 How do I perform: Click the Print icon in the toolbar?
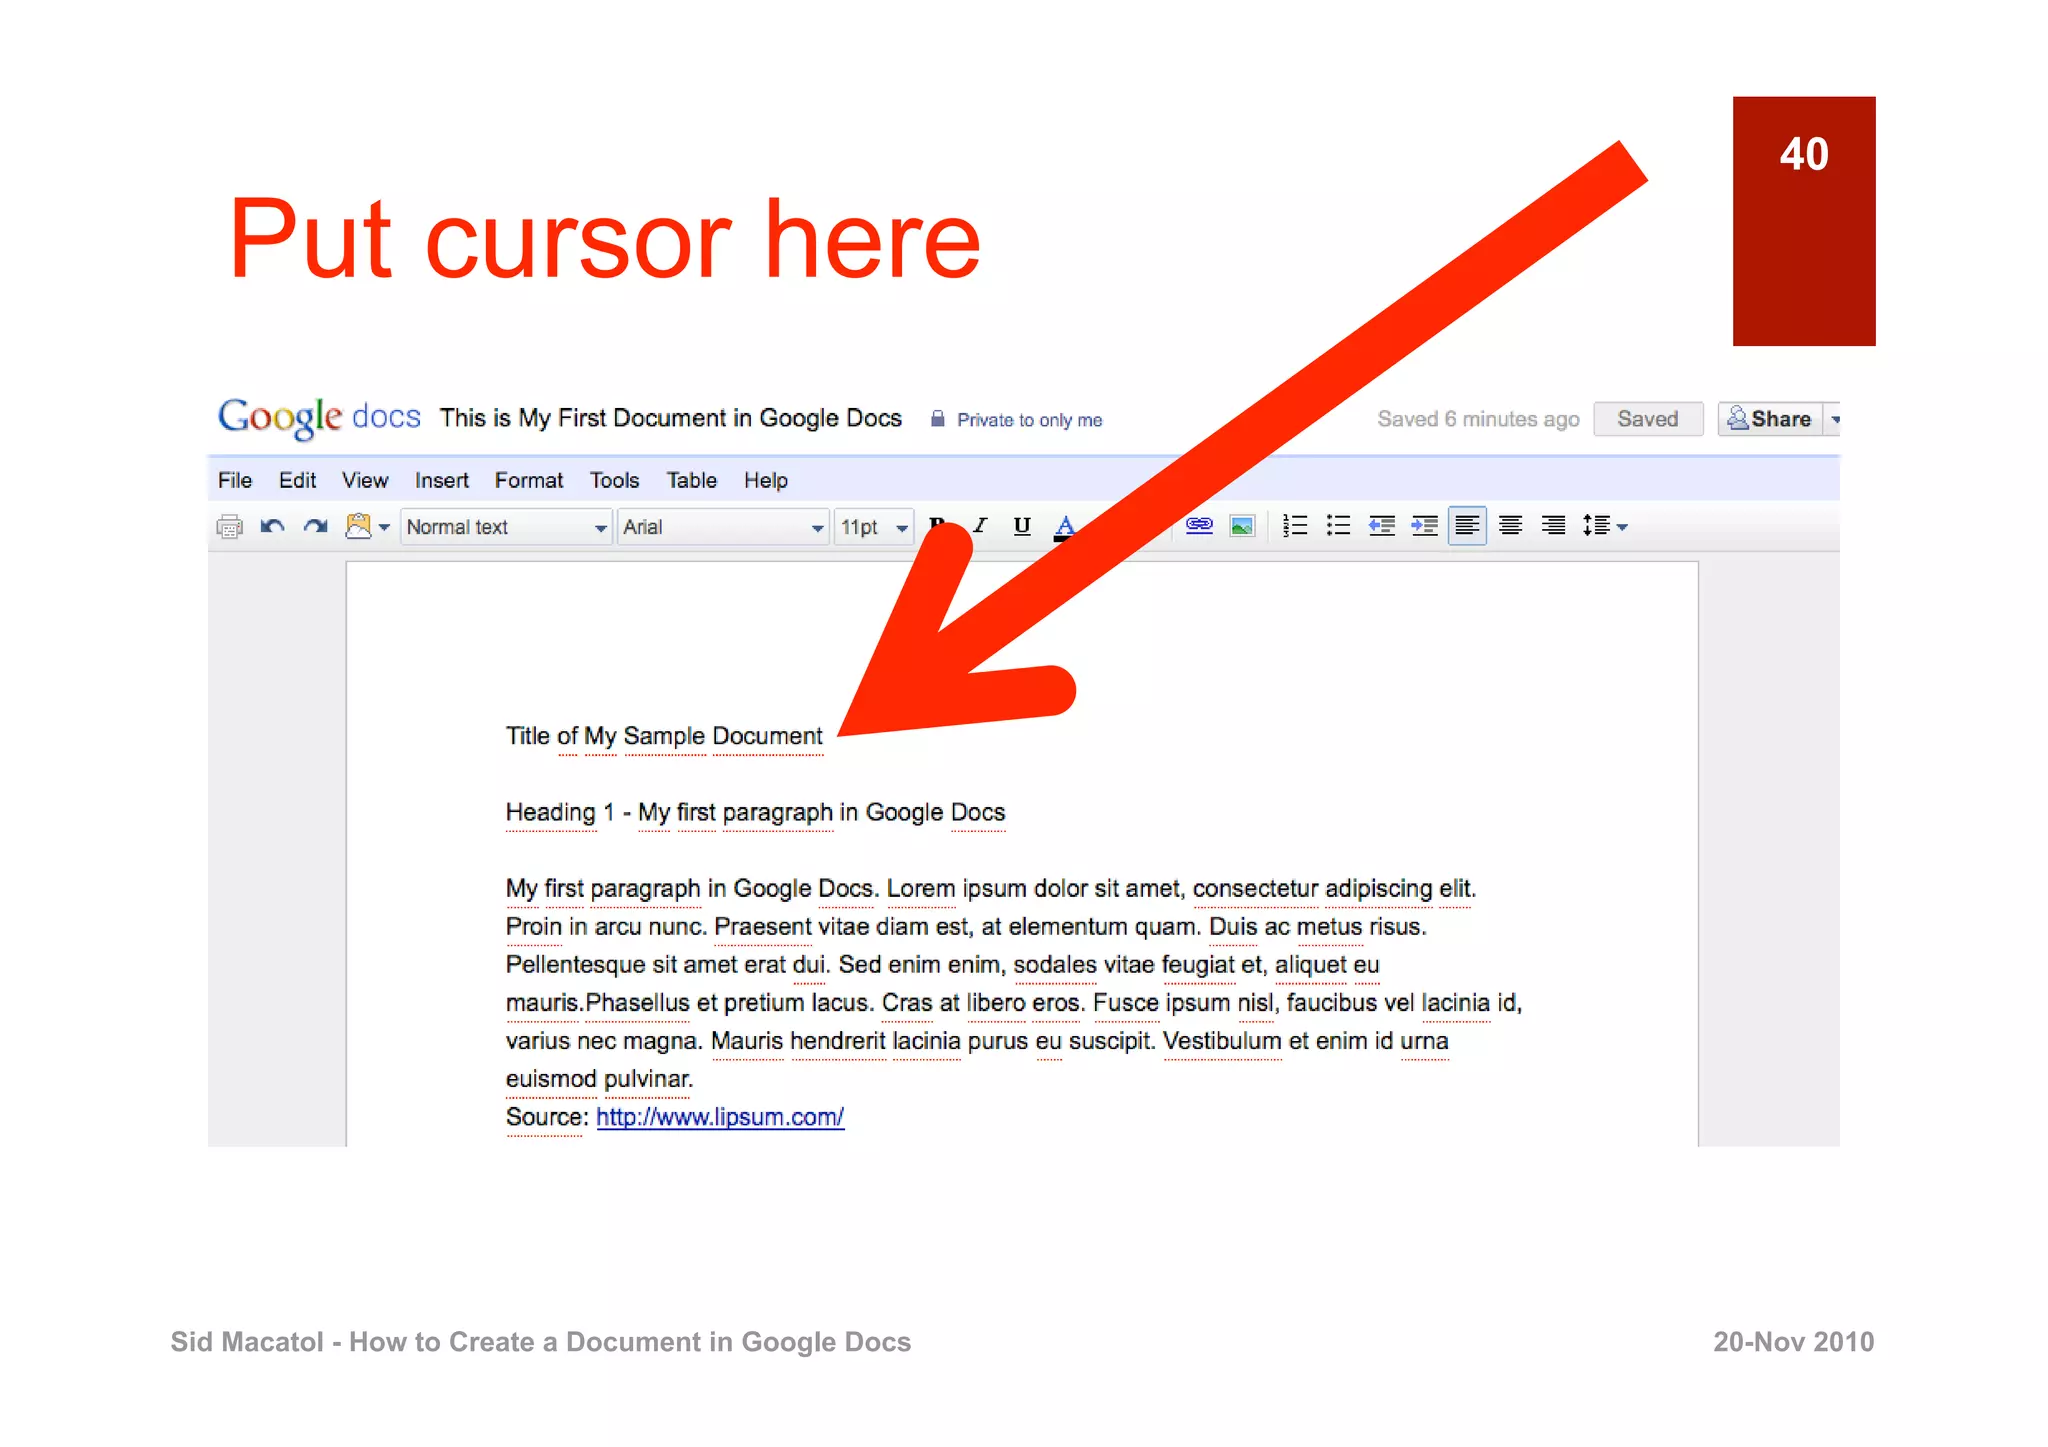click(x=229, y=526)
